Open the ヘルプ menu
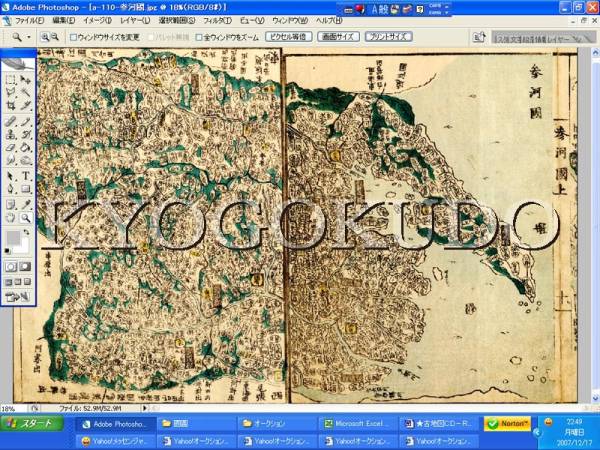600x450 pixels. point(329,21)
